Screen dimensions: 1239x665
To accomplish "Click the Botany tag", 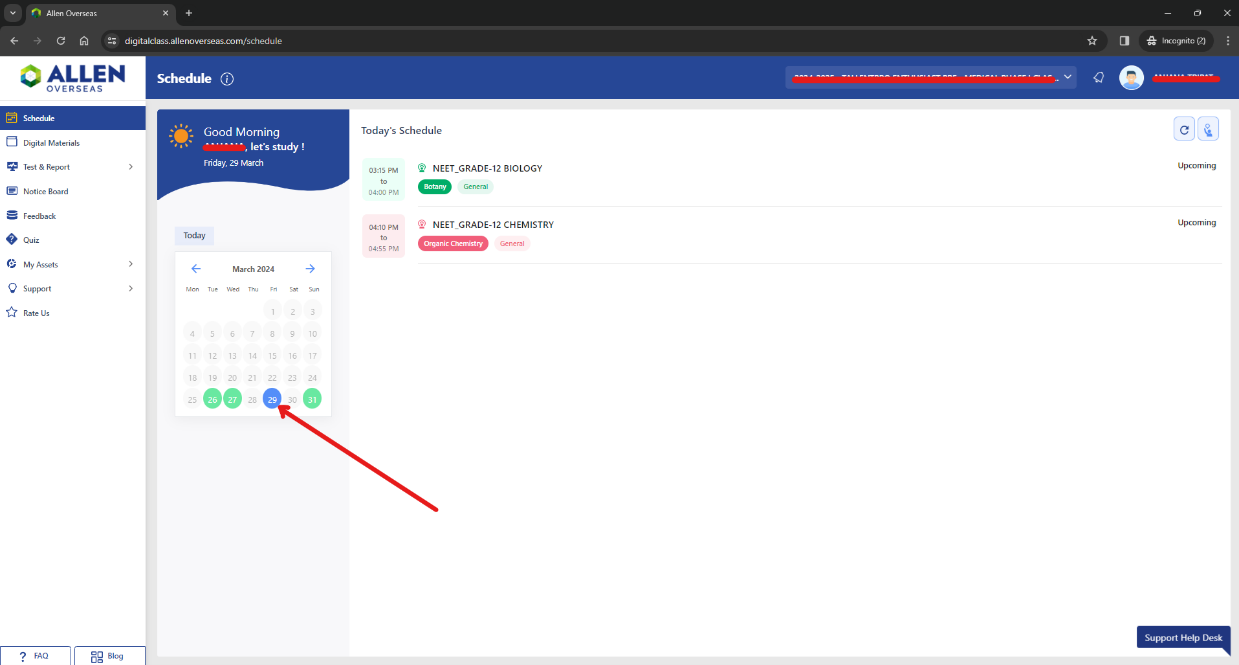I will click(x=435, y=187).
